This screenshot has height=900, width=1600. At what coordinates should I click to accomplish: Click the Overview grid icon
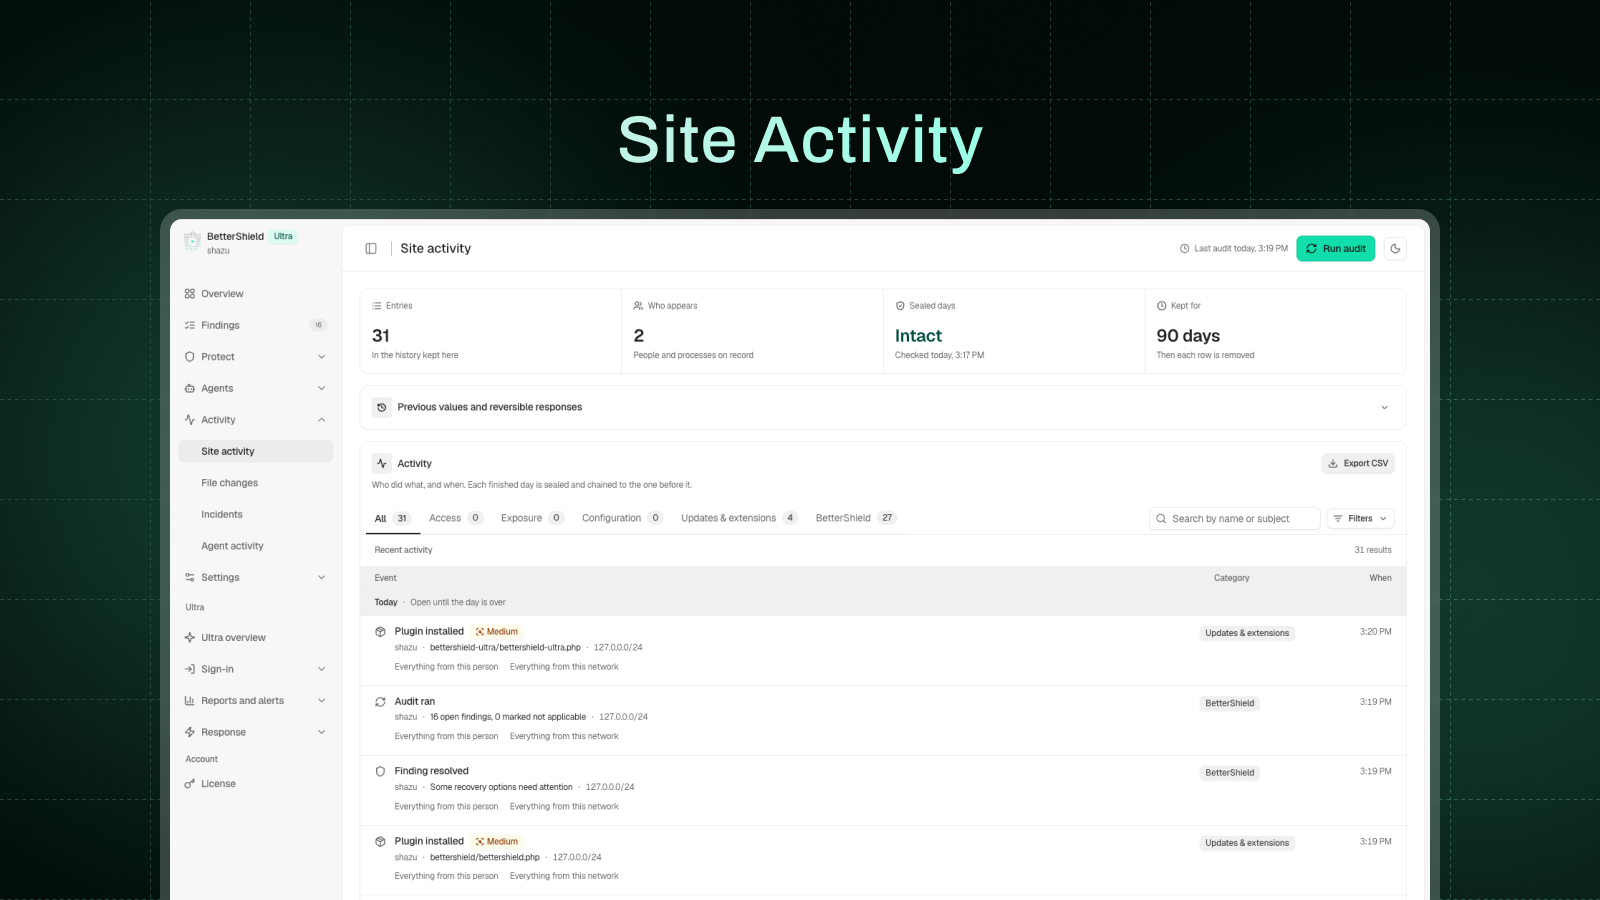click(190, 294)
